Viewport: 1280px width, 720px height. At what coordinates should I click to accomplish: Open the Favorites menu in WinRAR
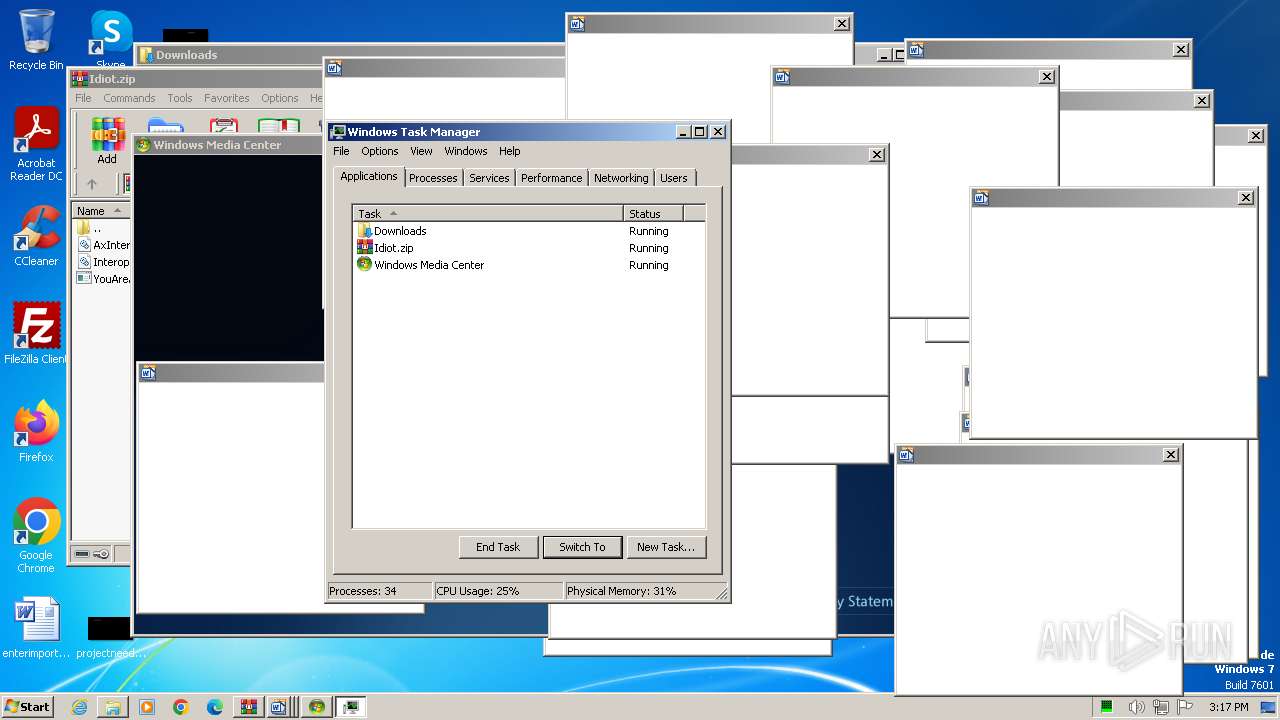[x=227, y=98]
